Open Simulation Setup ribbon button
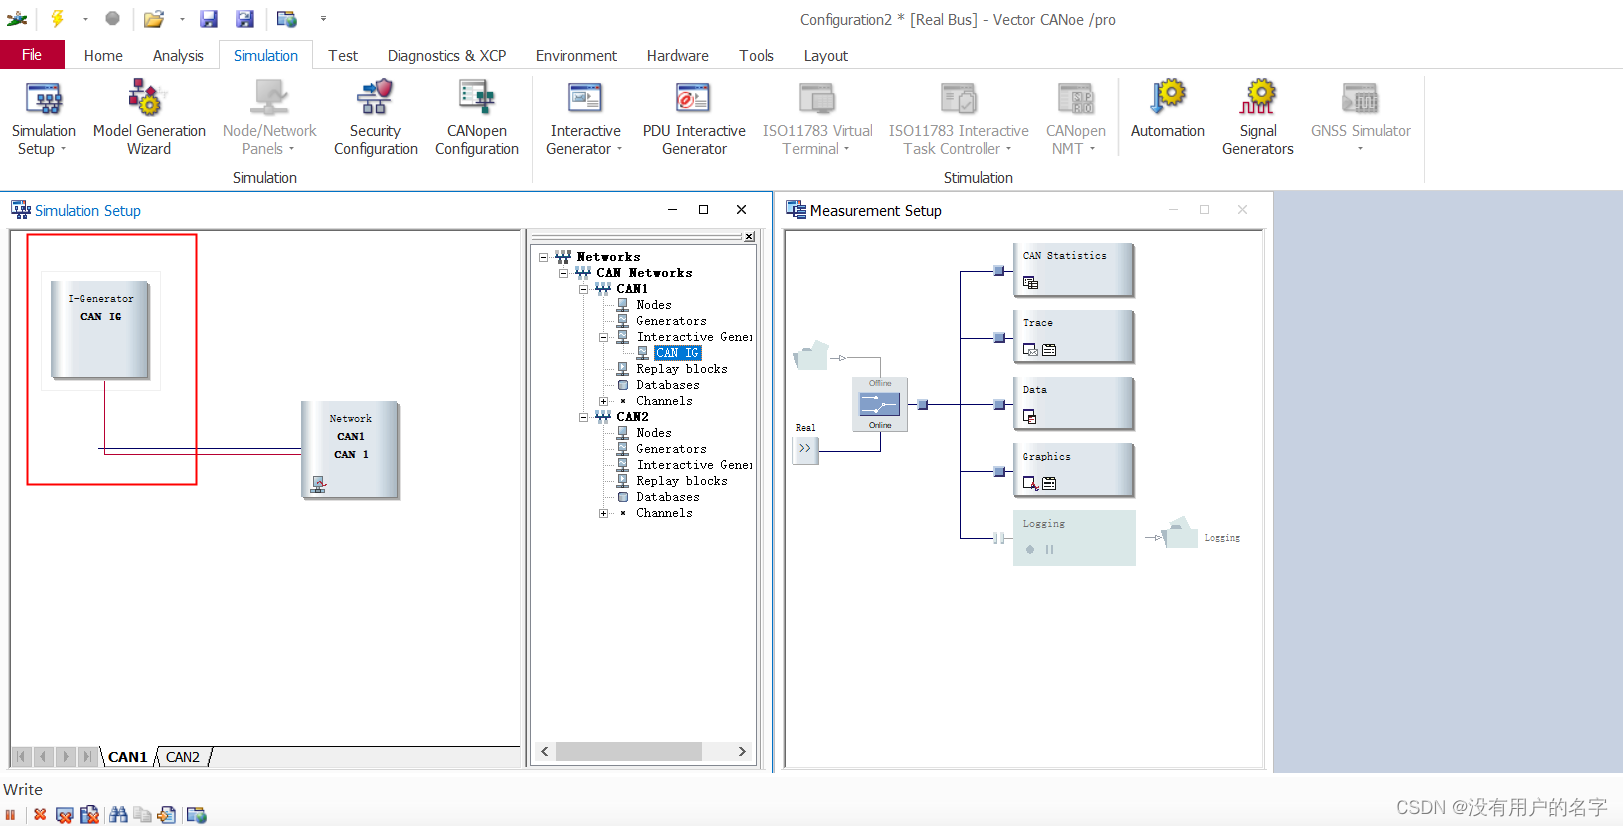Screen dimensions: 1623x826 44,118
